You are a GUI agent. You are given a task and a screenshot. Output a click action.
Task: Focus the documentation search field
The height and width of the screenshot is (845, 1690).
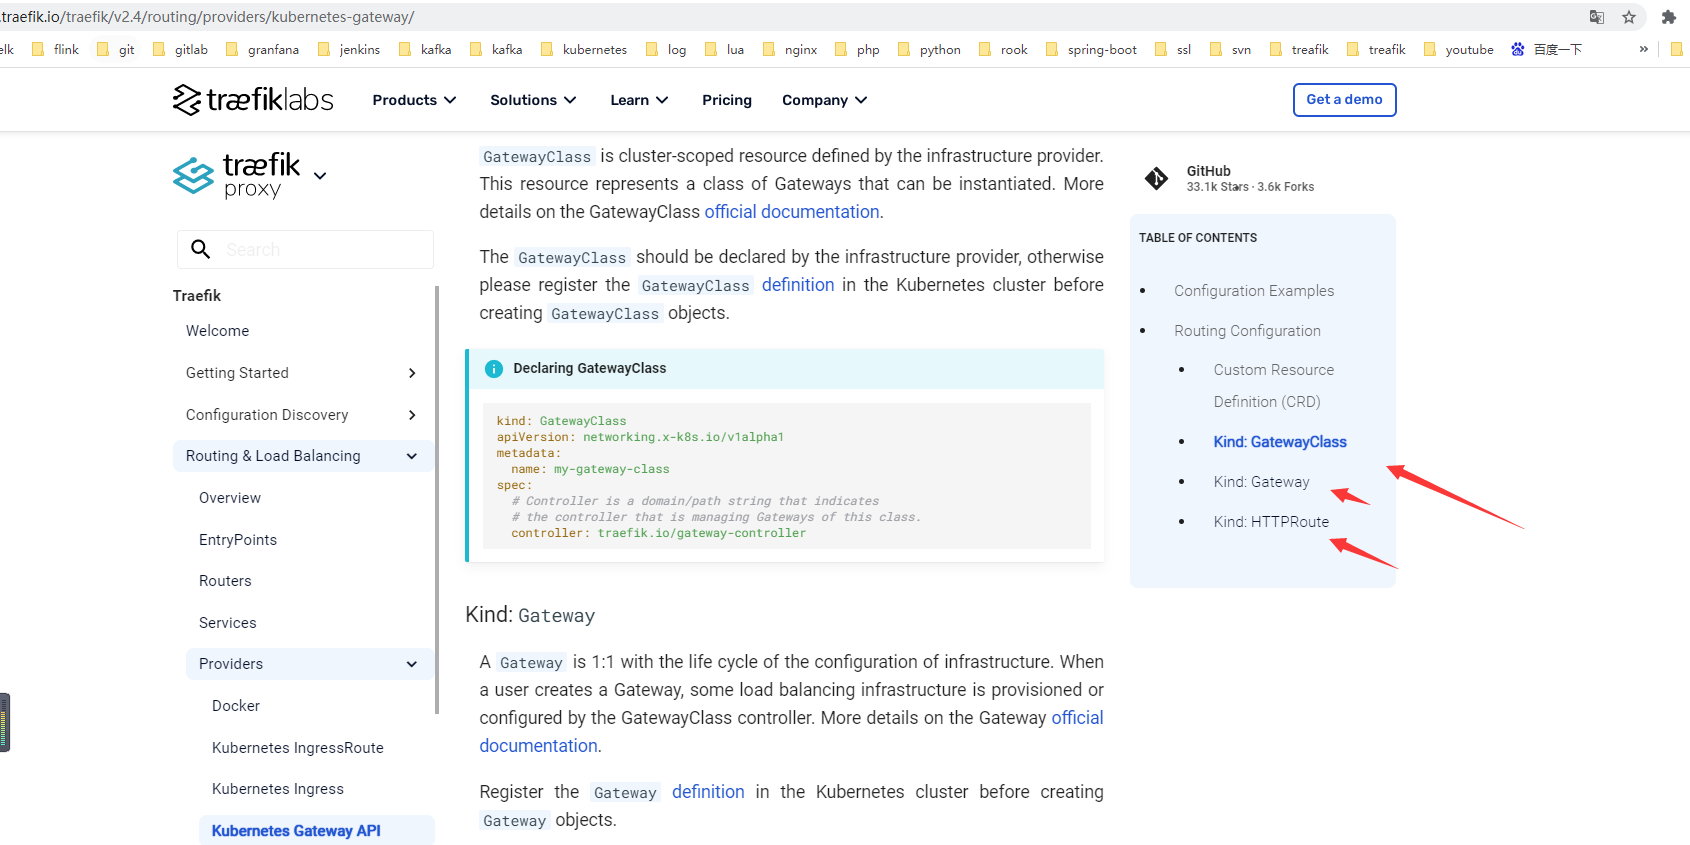(x=306, y=249)
